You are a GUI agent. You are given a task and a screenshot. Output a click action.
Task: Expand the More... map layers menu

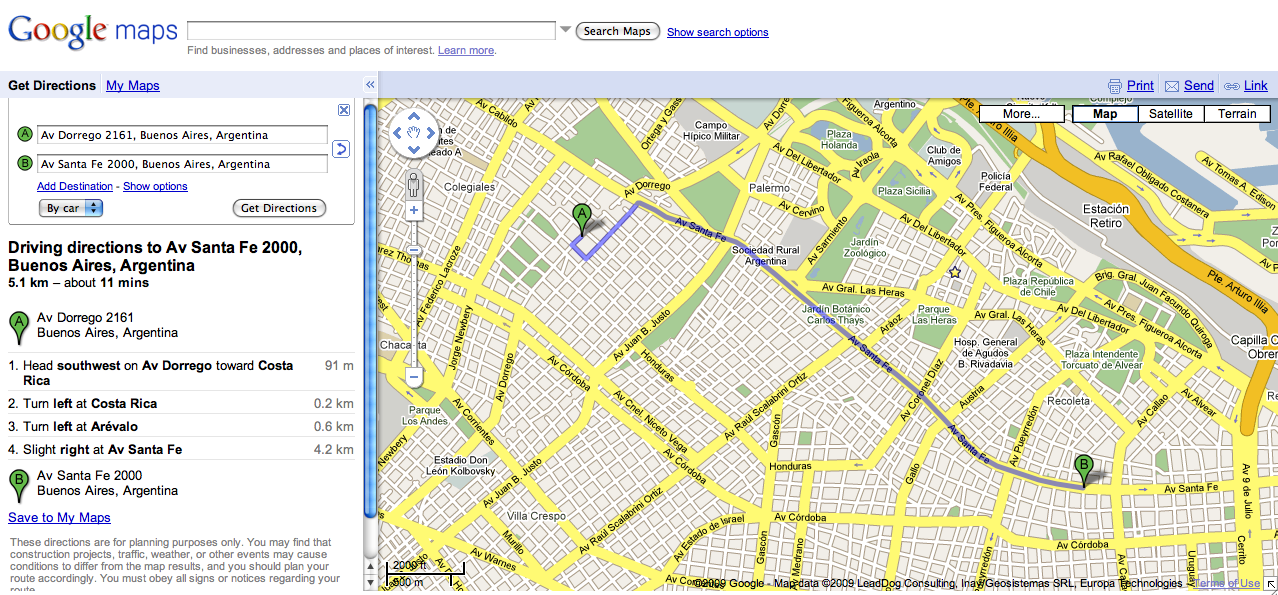coord(1021,114)
